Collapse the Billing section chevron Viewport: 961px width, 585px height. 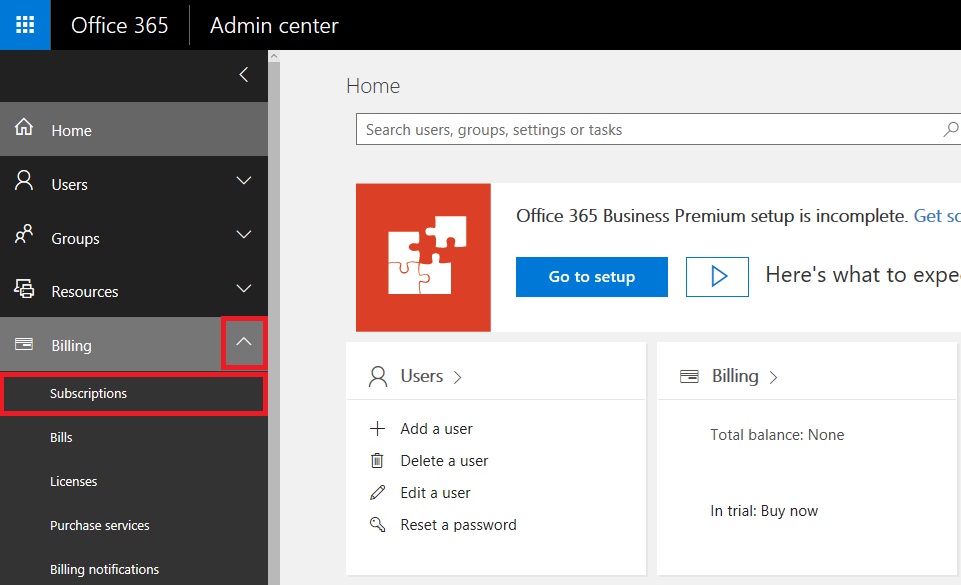pos(244,344)
